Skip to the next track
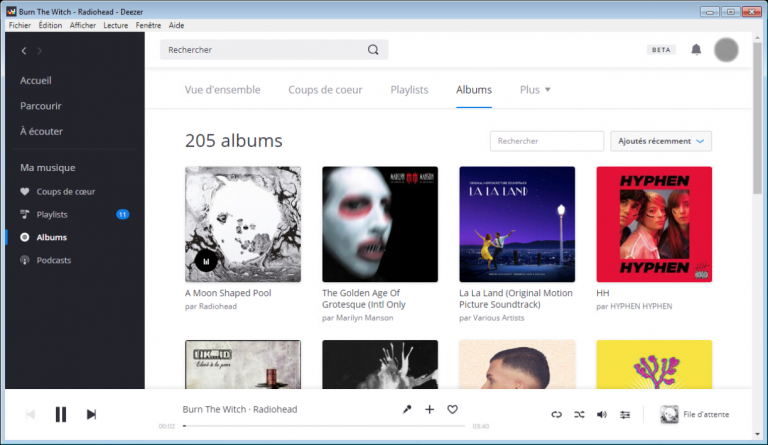The width and height of the screenshot is (768, 445). [x=91, y=414]
